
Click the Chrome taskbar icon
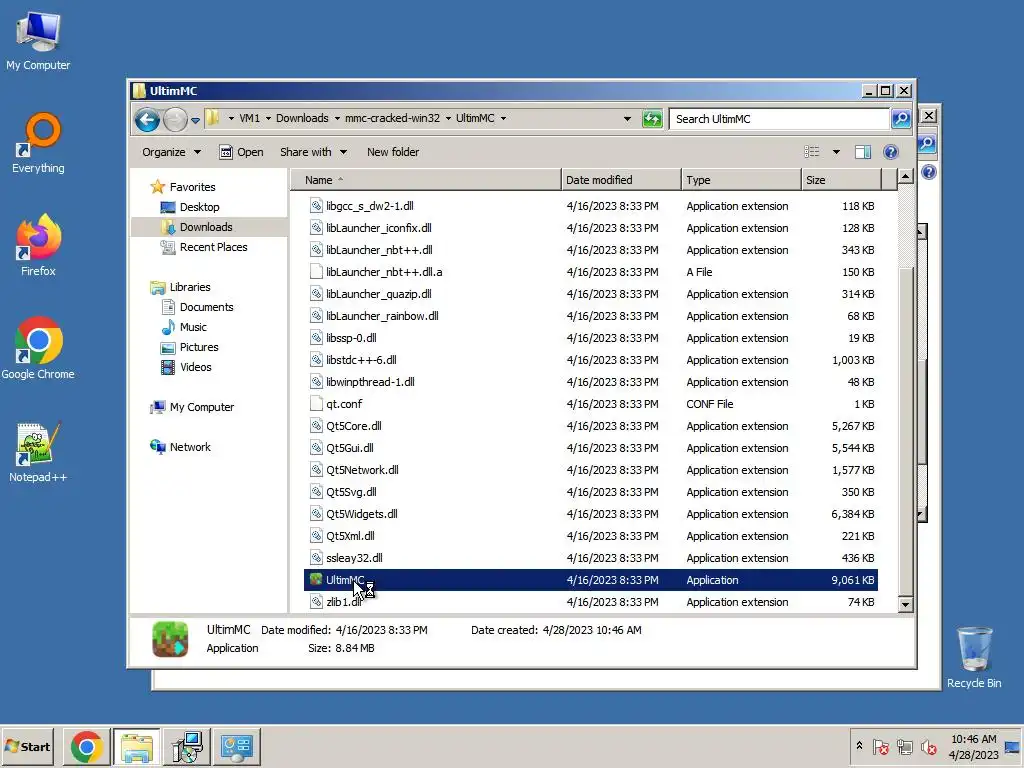[x=86, y=747]
